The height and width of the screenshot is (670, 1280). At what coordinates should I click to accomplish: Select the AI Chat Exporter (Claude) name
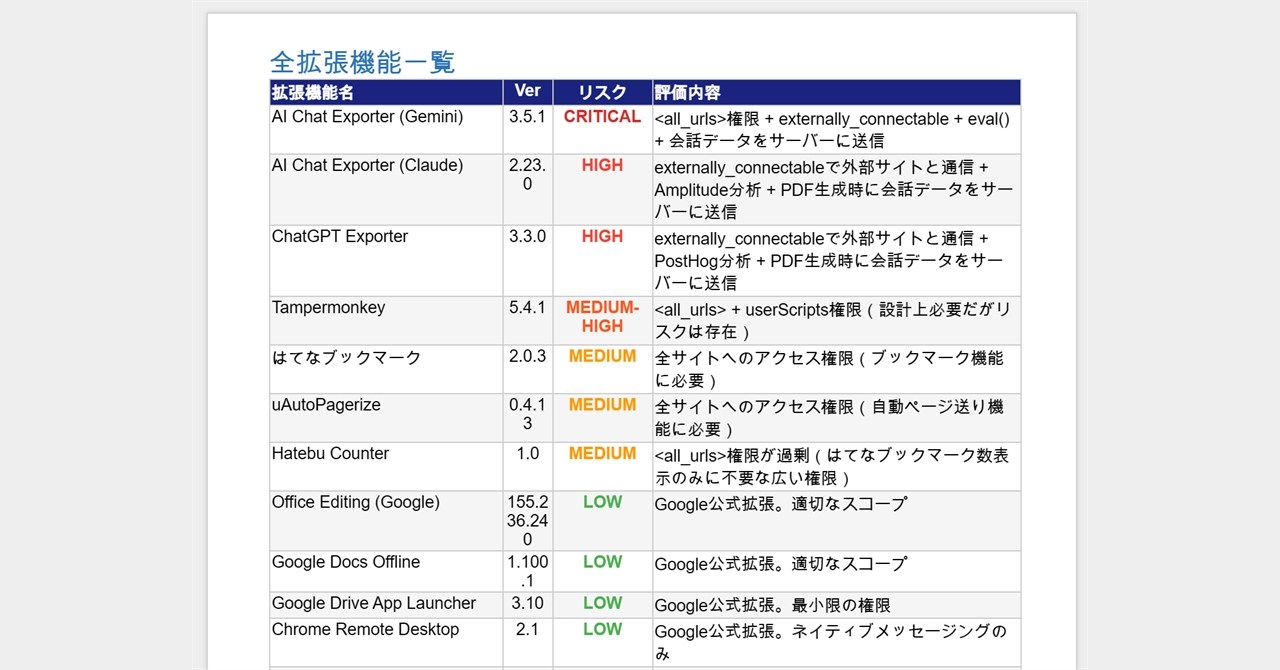(x=367, y=166)
